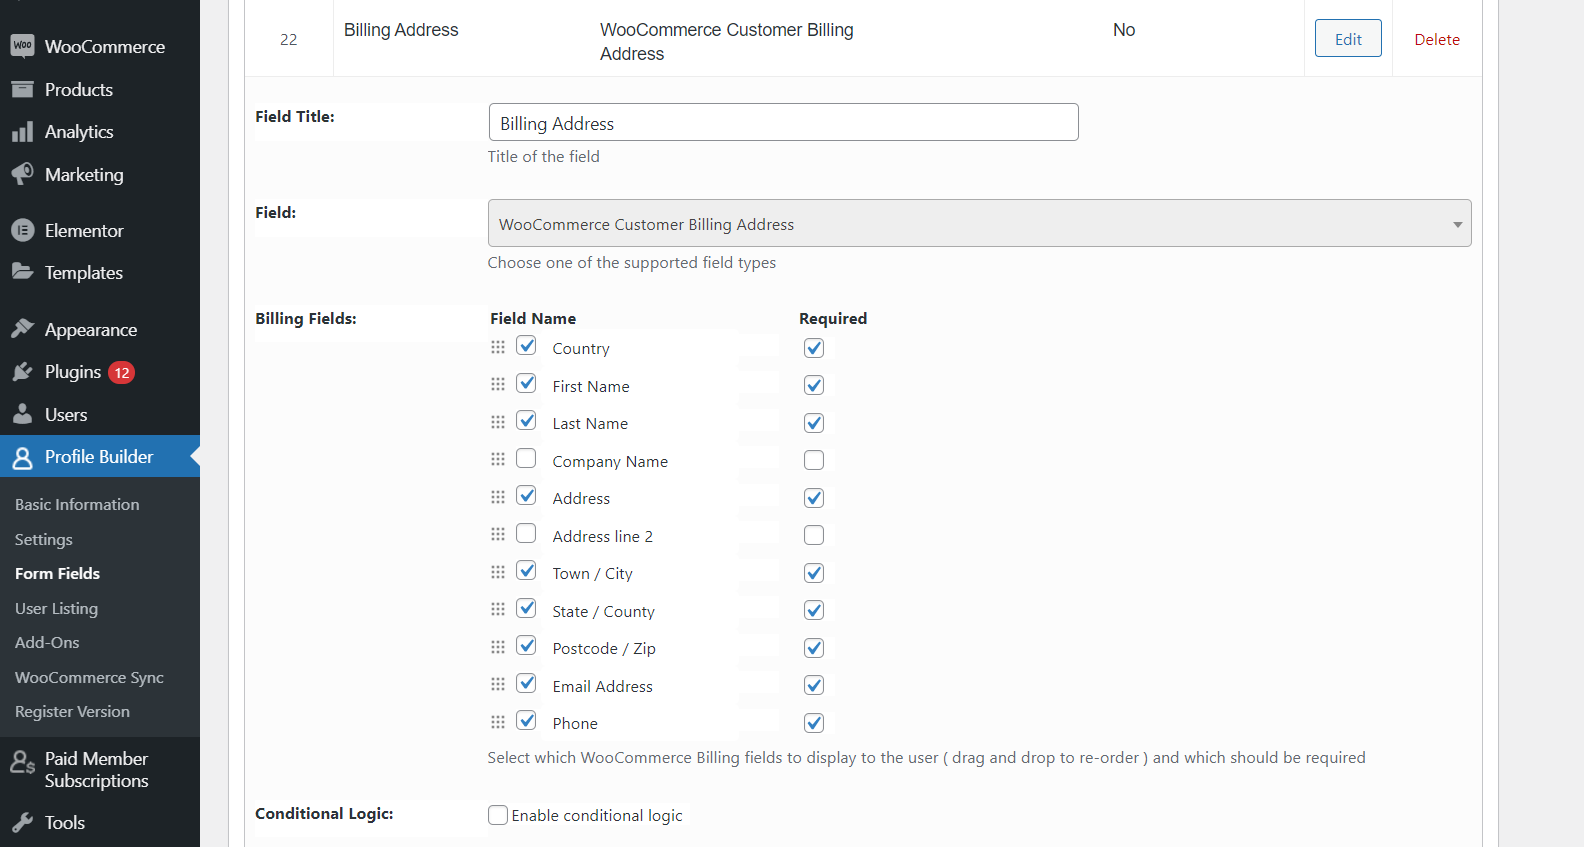This screenshot has width=1584, height=847.
Task: Grab the drag handle for Company Name row
Action: point(498,459)
